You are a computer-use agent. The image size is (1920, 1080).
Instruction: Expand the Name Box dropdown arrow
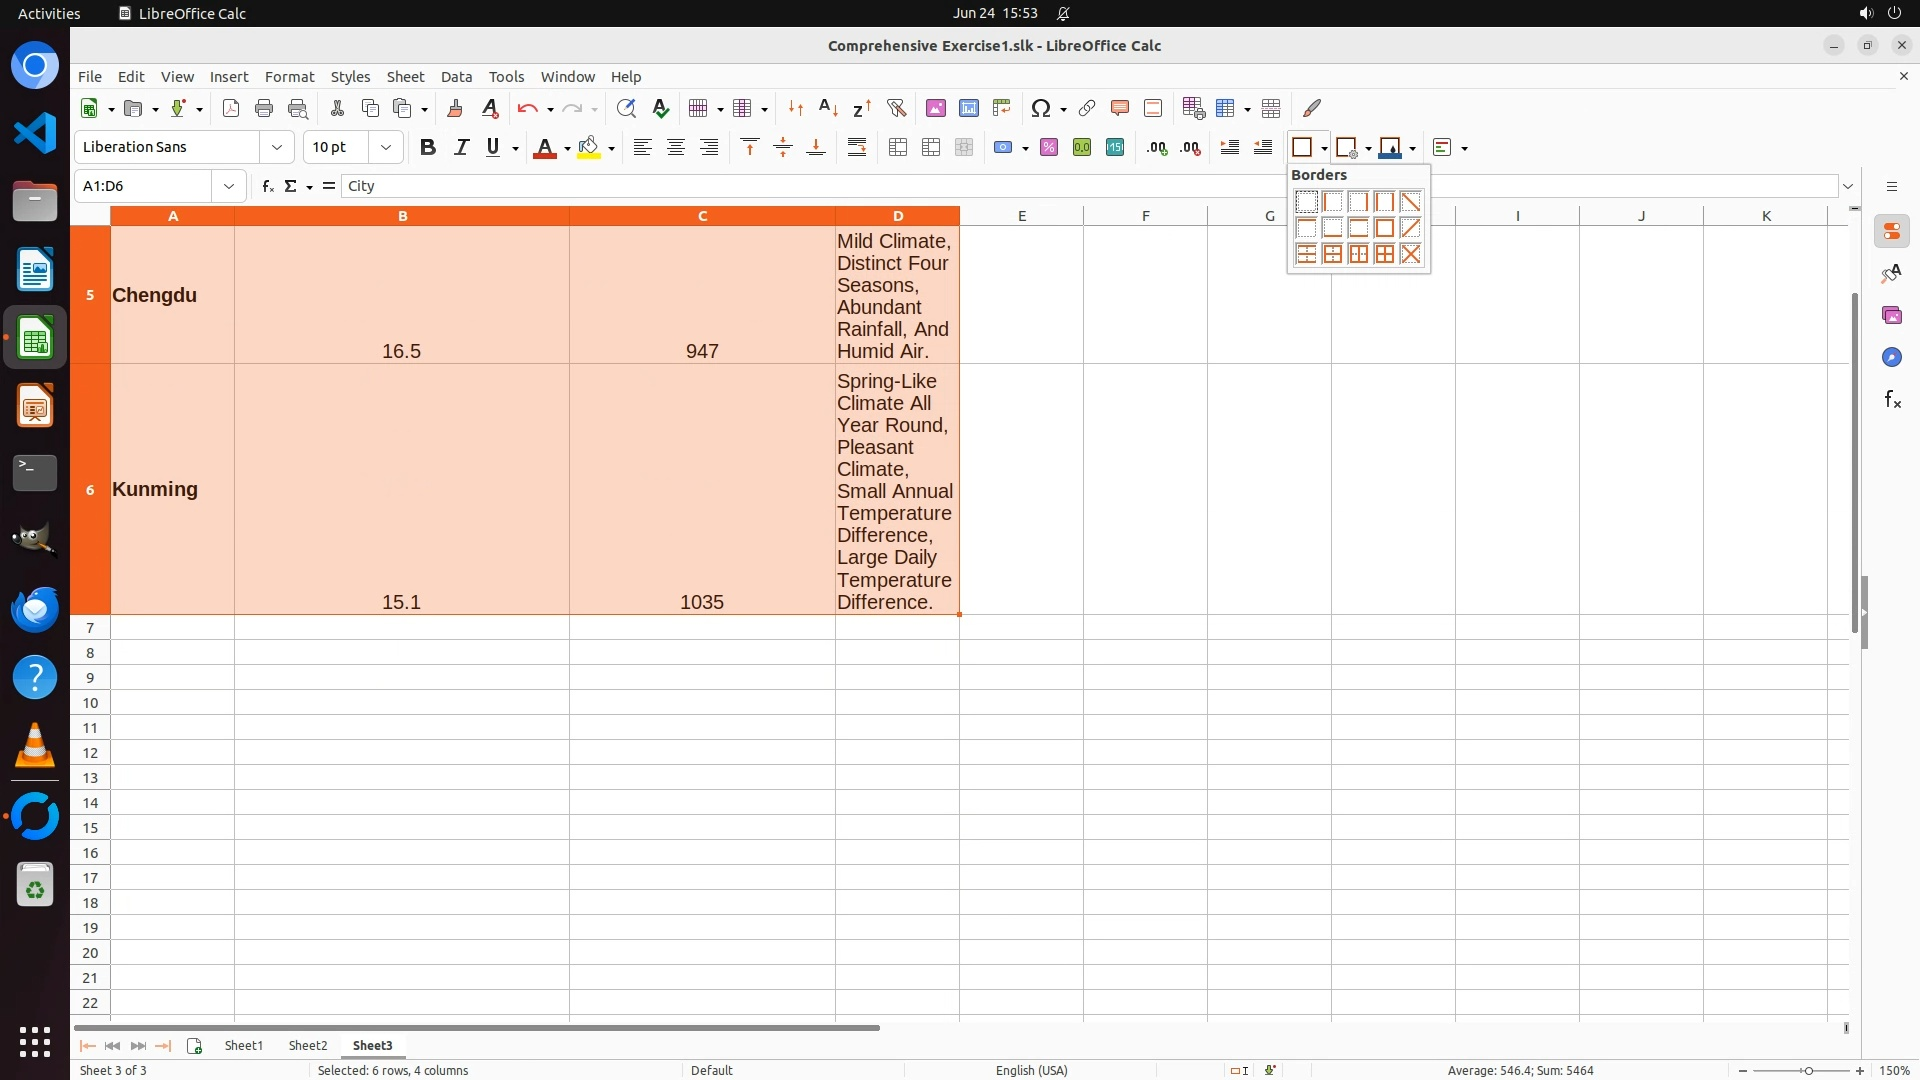229,186
